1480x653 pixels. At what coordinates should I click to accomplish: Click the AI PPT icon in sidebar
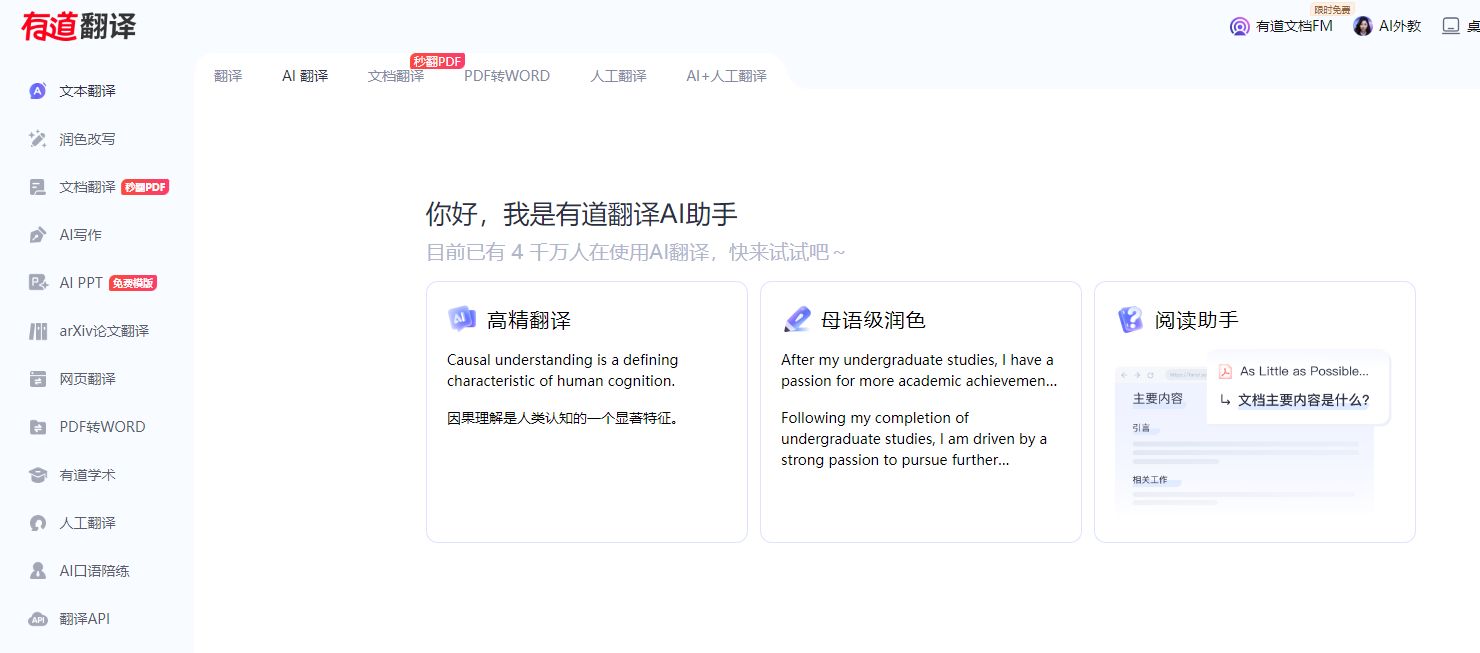[38, 283]
